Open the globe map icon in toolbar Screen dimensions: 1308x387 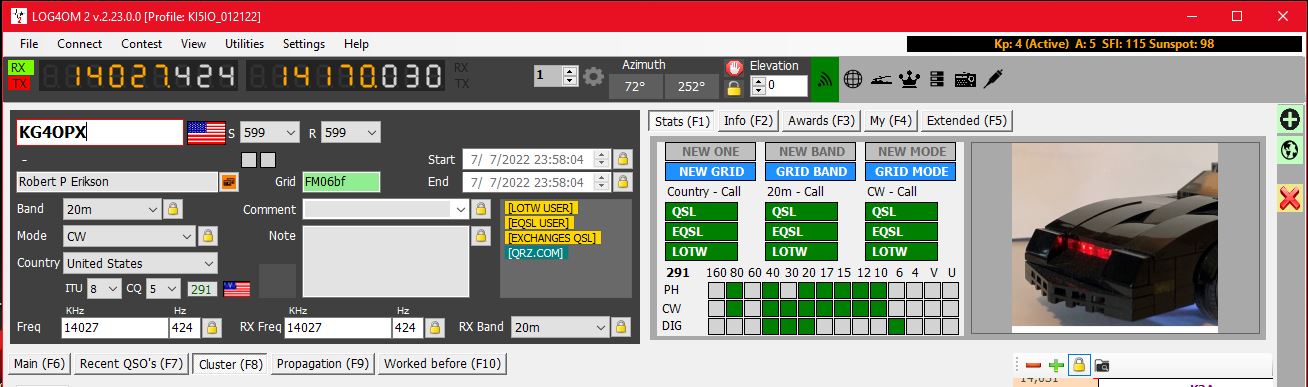(853, 78)
